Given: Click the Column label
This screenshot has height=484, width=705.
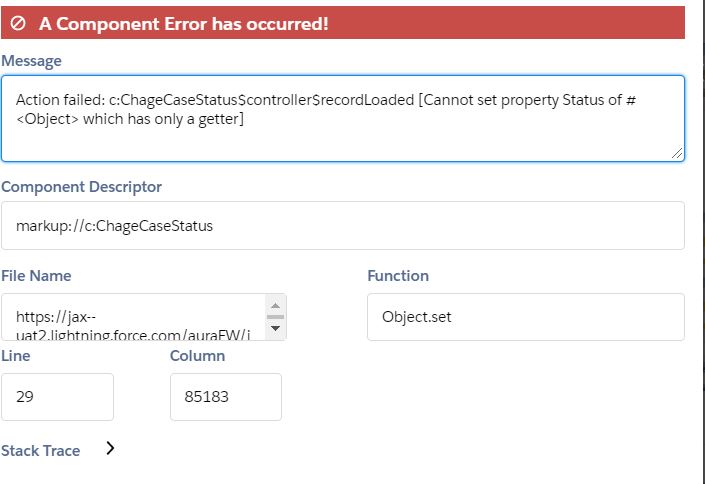Looking at the screenshot, I should [x=197, y=356].
